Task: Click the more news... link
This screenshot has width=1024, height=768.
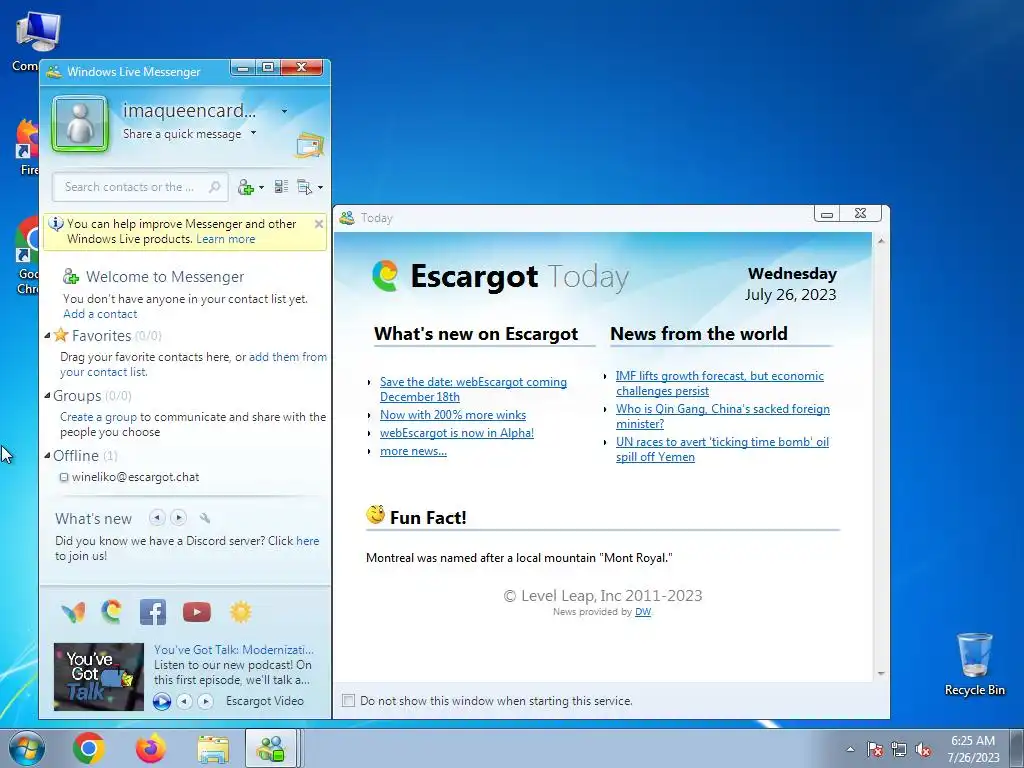Action: pos(413,451)
